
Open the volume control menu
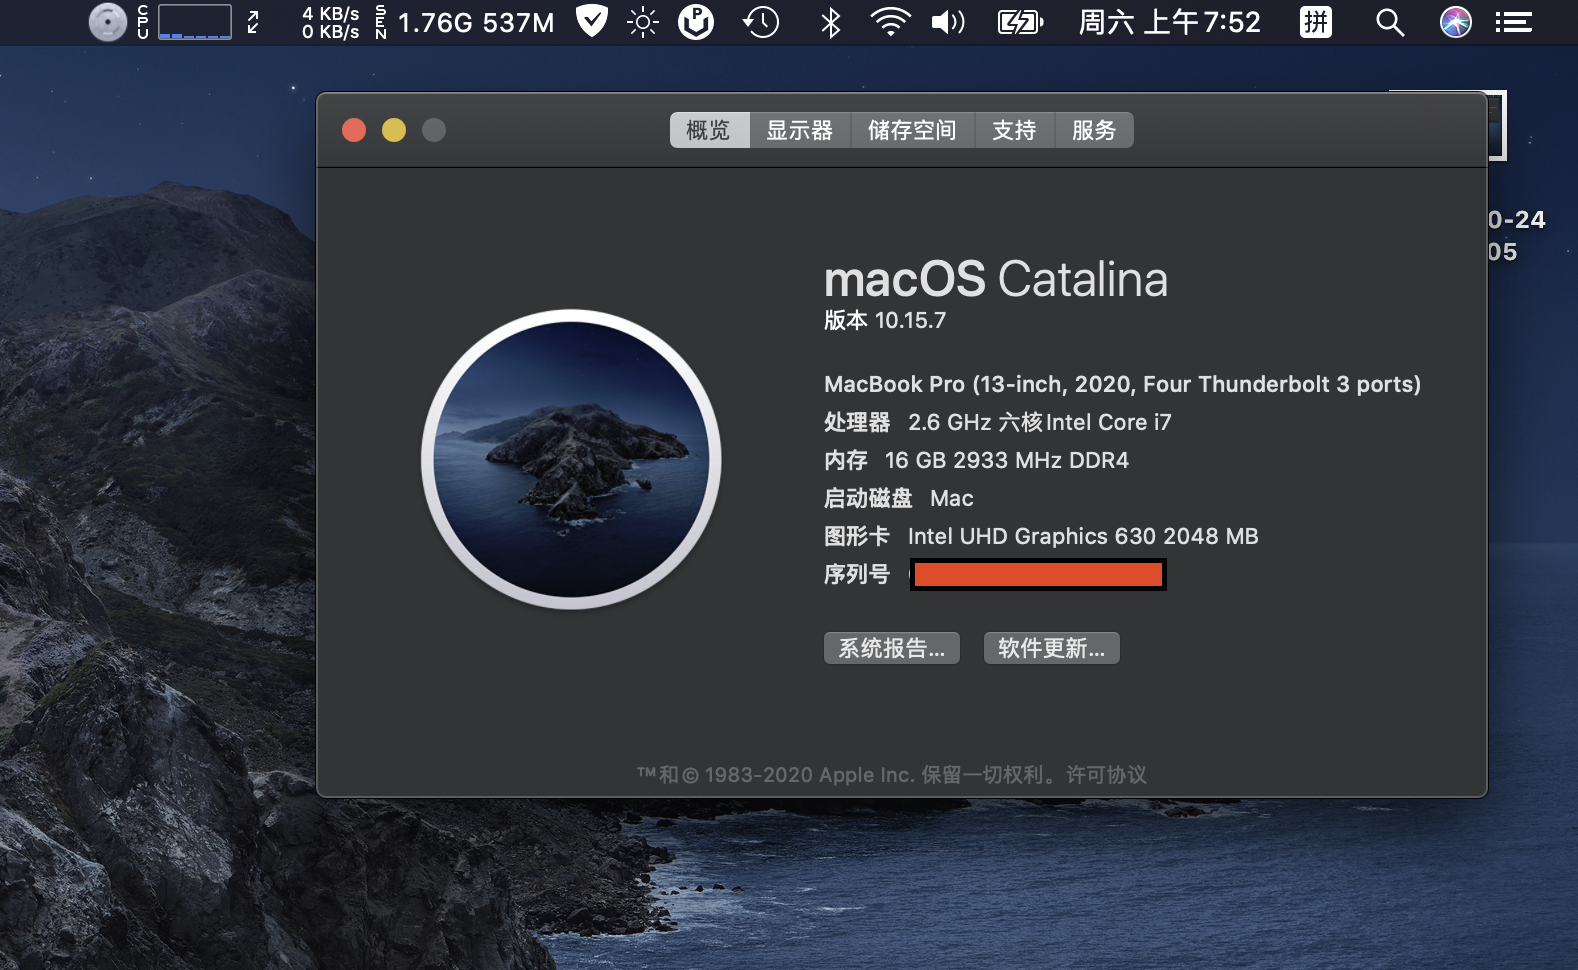948,22
